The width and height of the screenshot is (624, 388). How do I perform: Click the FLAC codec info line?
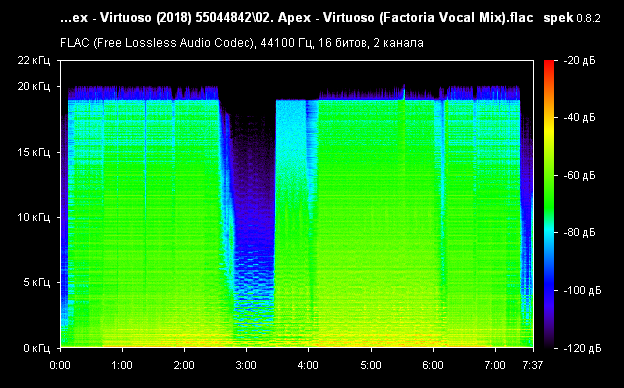pos(242,43)
